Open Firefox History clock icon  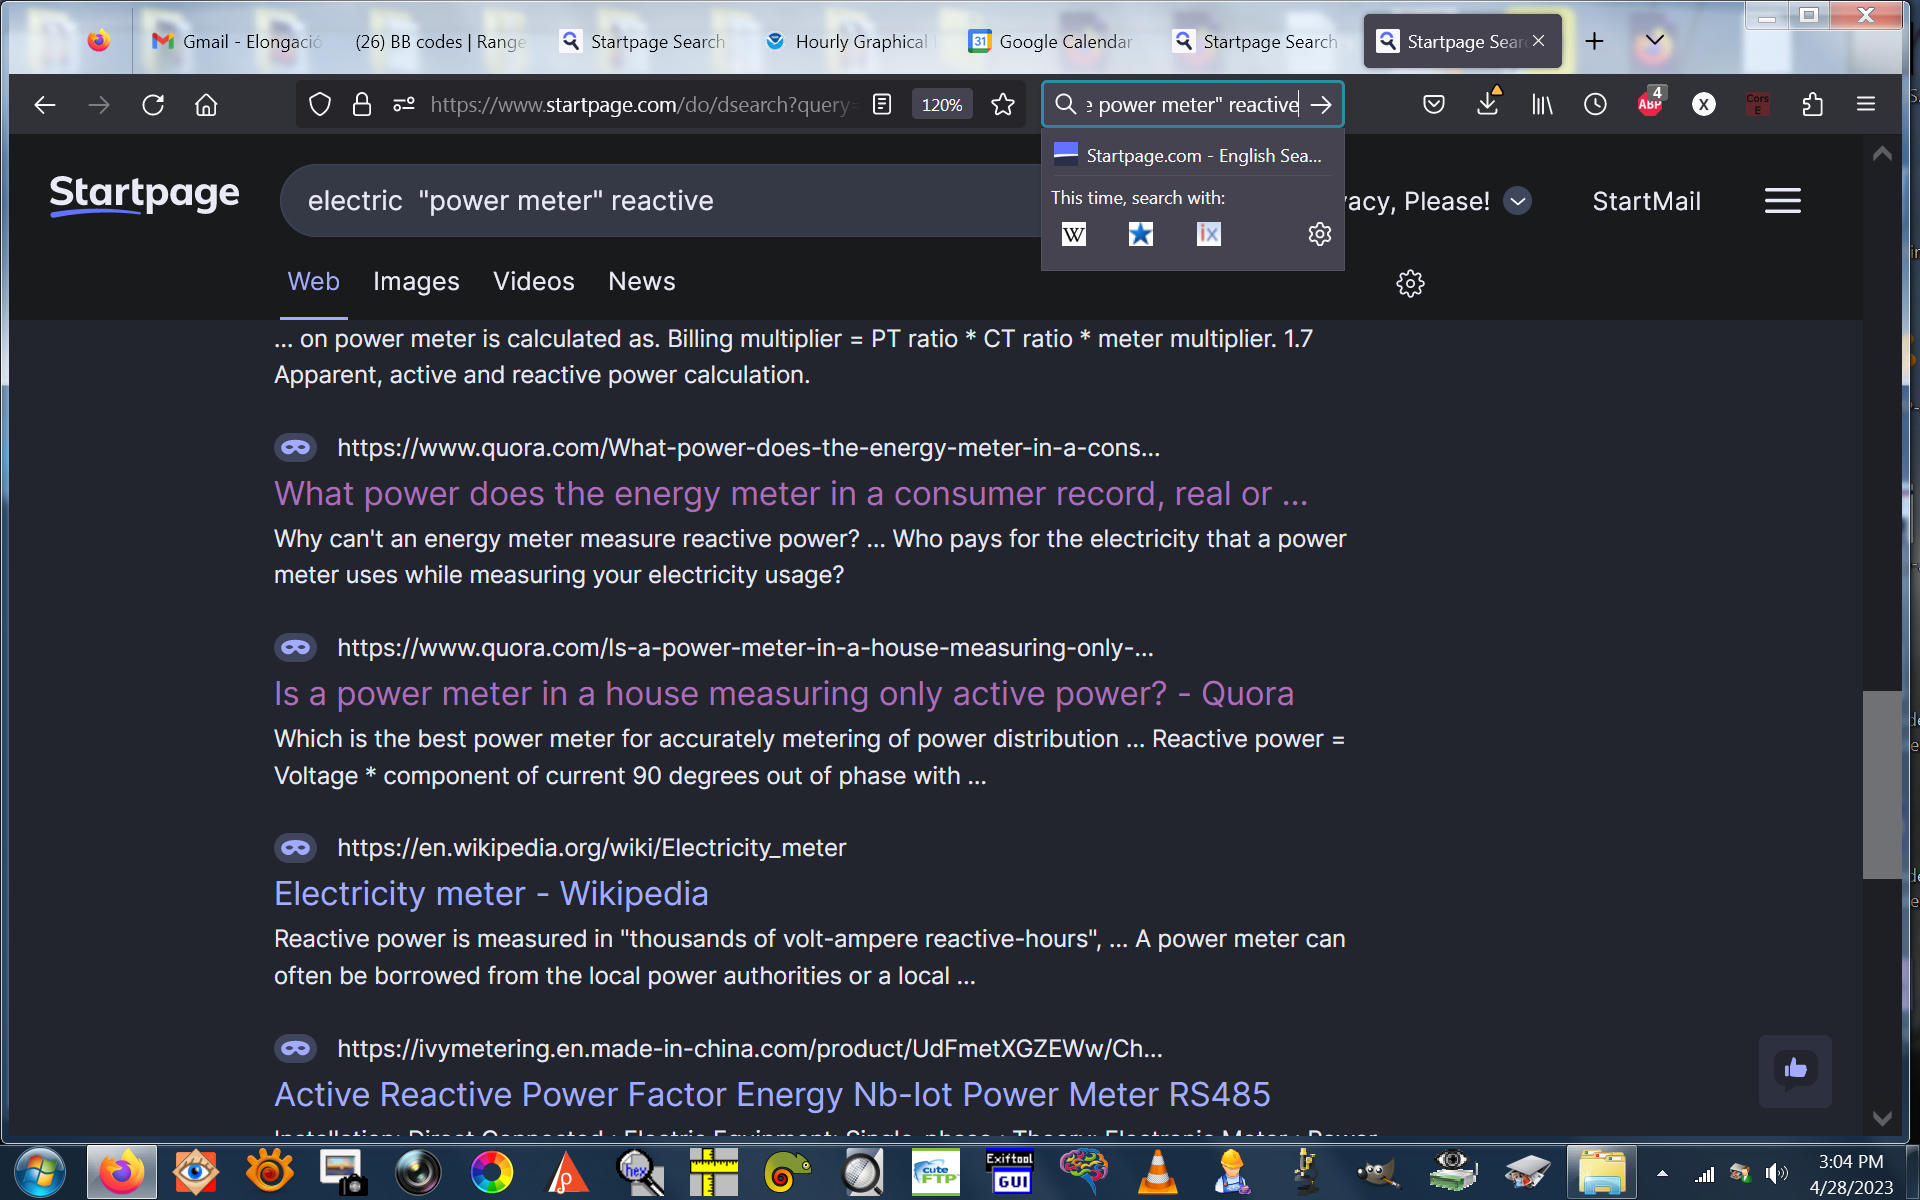click(x=1595, y=104)
